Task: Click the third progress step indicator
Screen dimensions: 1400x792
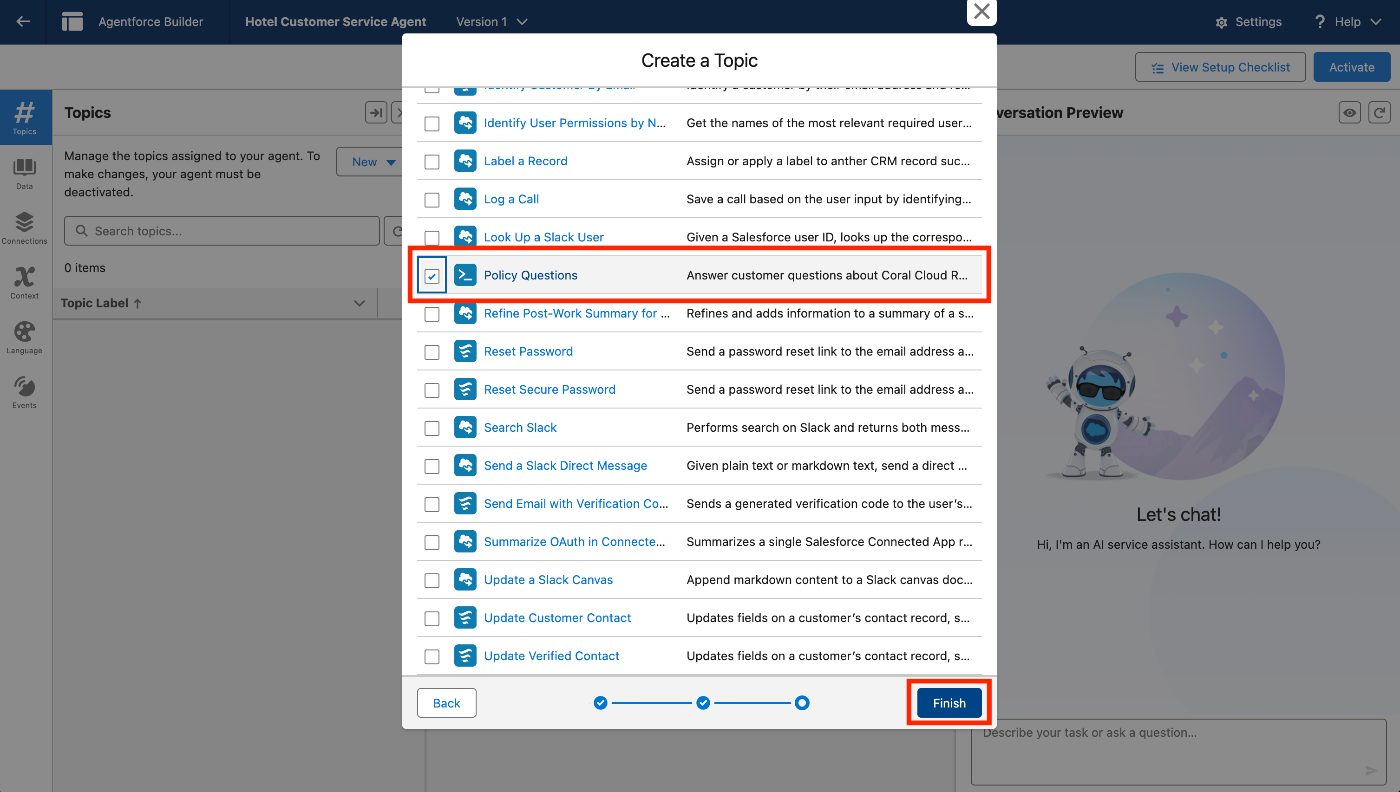Action: point(802,703)
